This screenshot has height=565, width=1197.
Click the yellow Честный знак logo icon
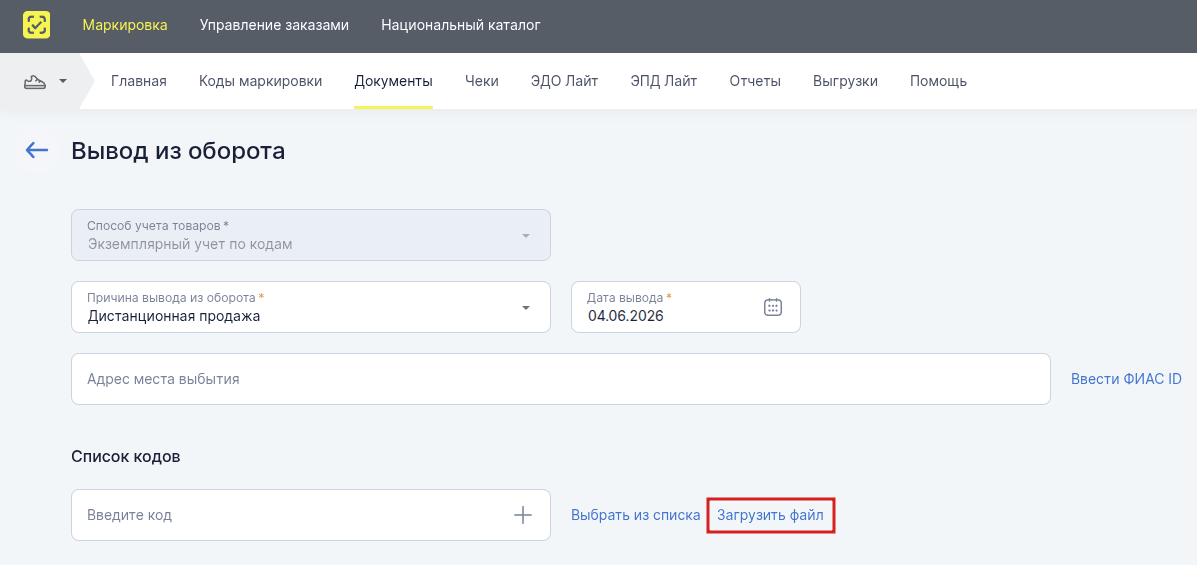pyautogui.click(x=37, y=25)
